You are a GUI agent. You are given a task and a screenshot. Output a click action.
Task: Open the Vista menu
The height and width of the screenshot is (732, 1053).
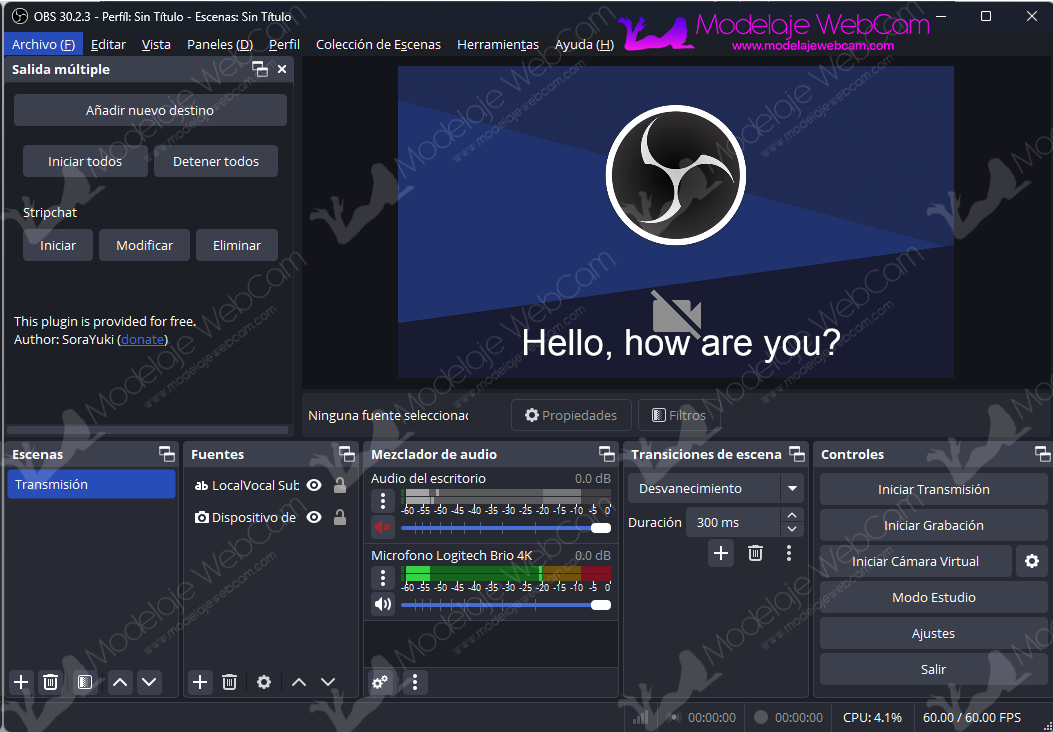[156, 44]
